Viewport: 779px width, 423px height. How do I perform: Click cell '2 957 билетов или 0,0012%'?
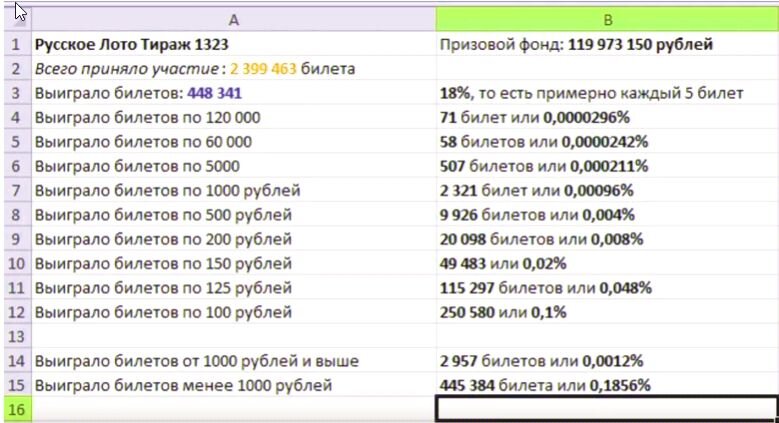pos(607,361)
